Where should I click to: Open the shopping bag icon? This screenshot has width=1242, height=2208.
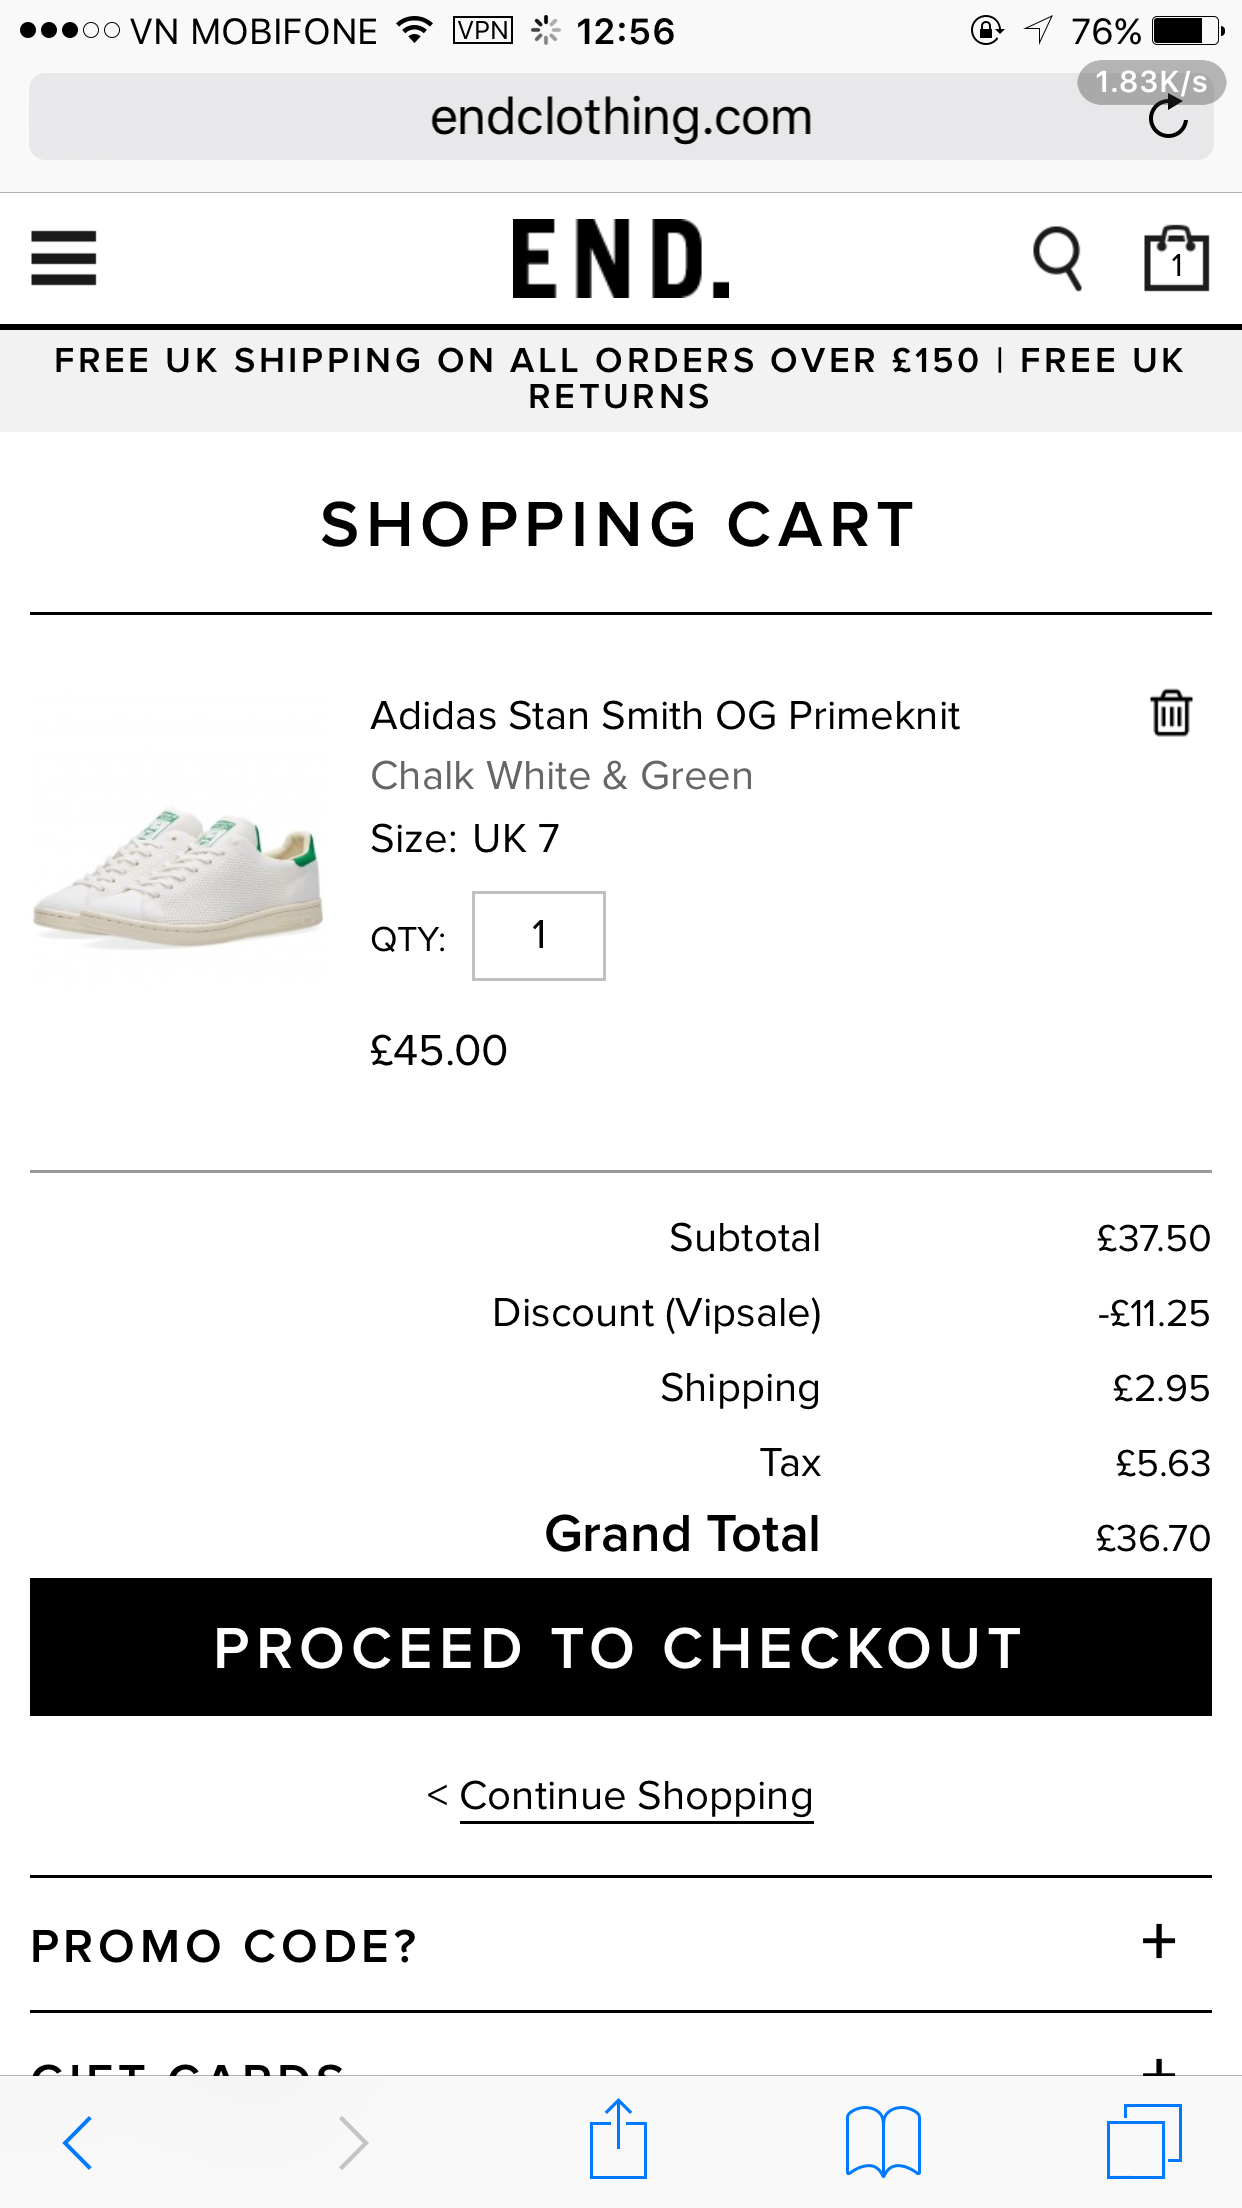point(1175,258)
